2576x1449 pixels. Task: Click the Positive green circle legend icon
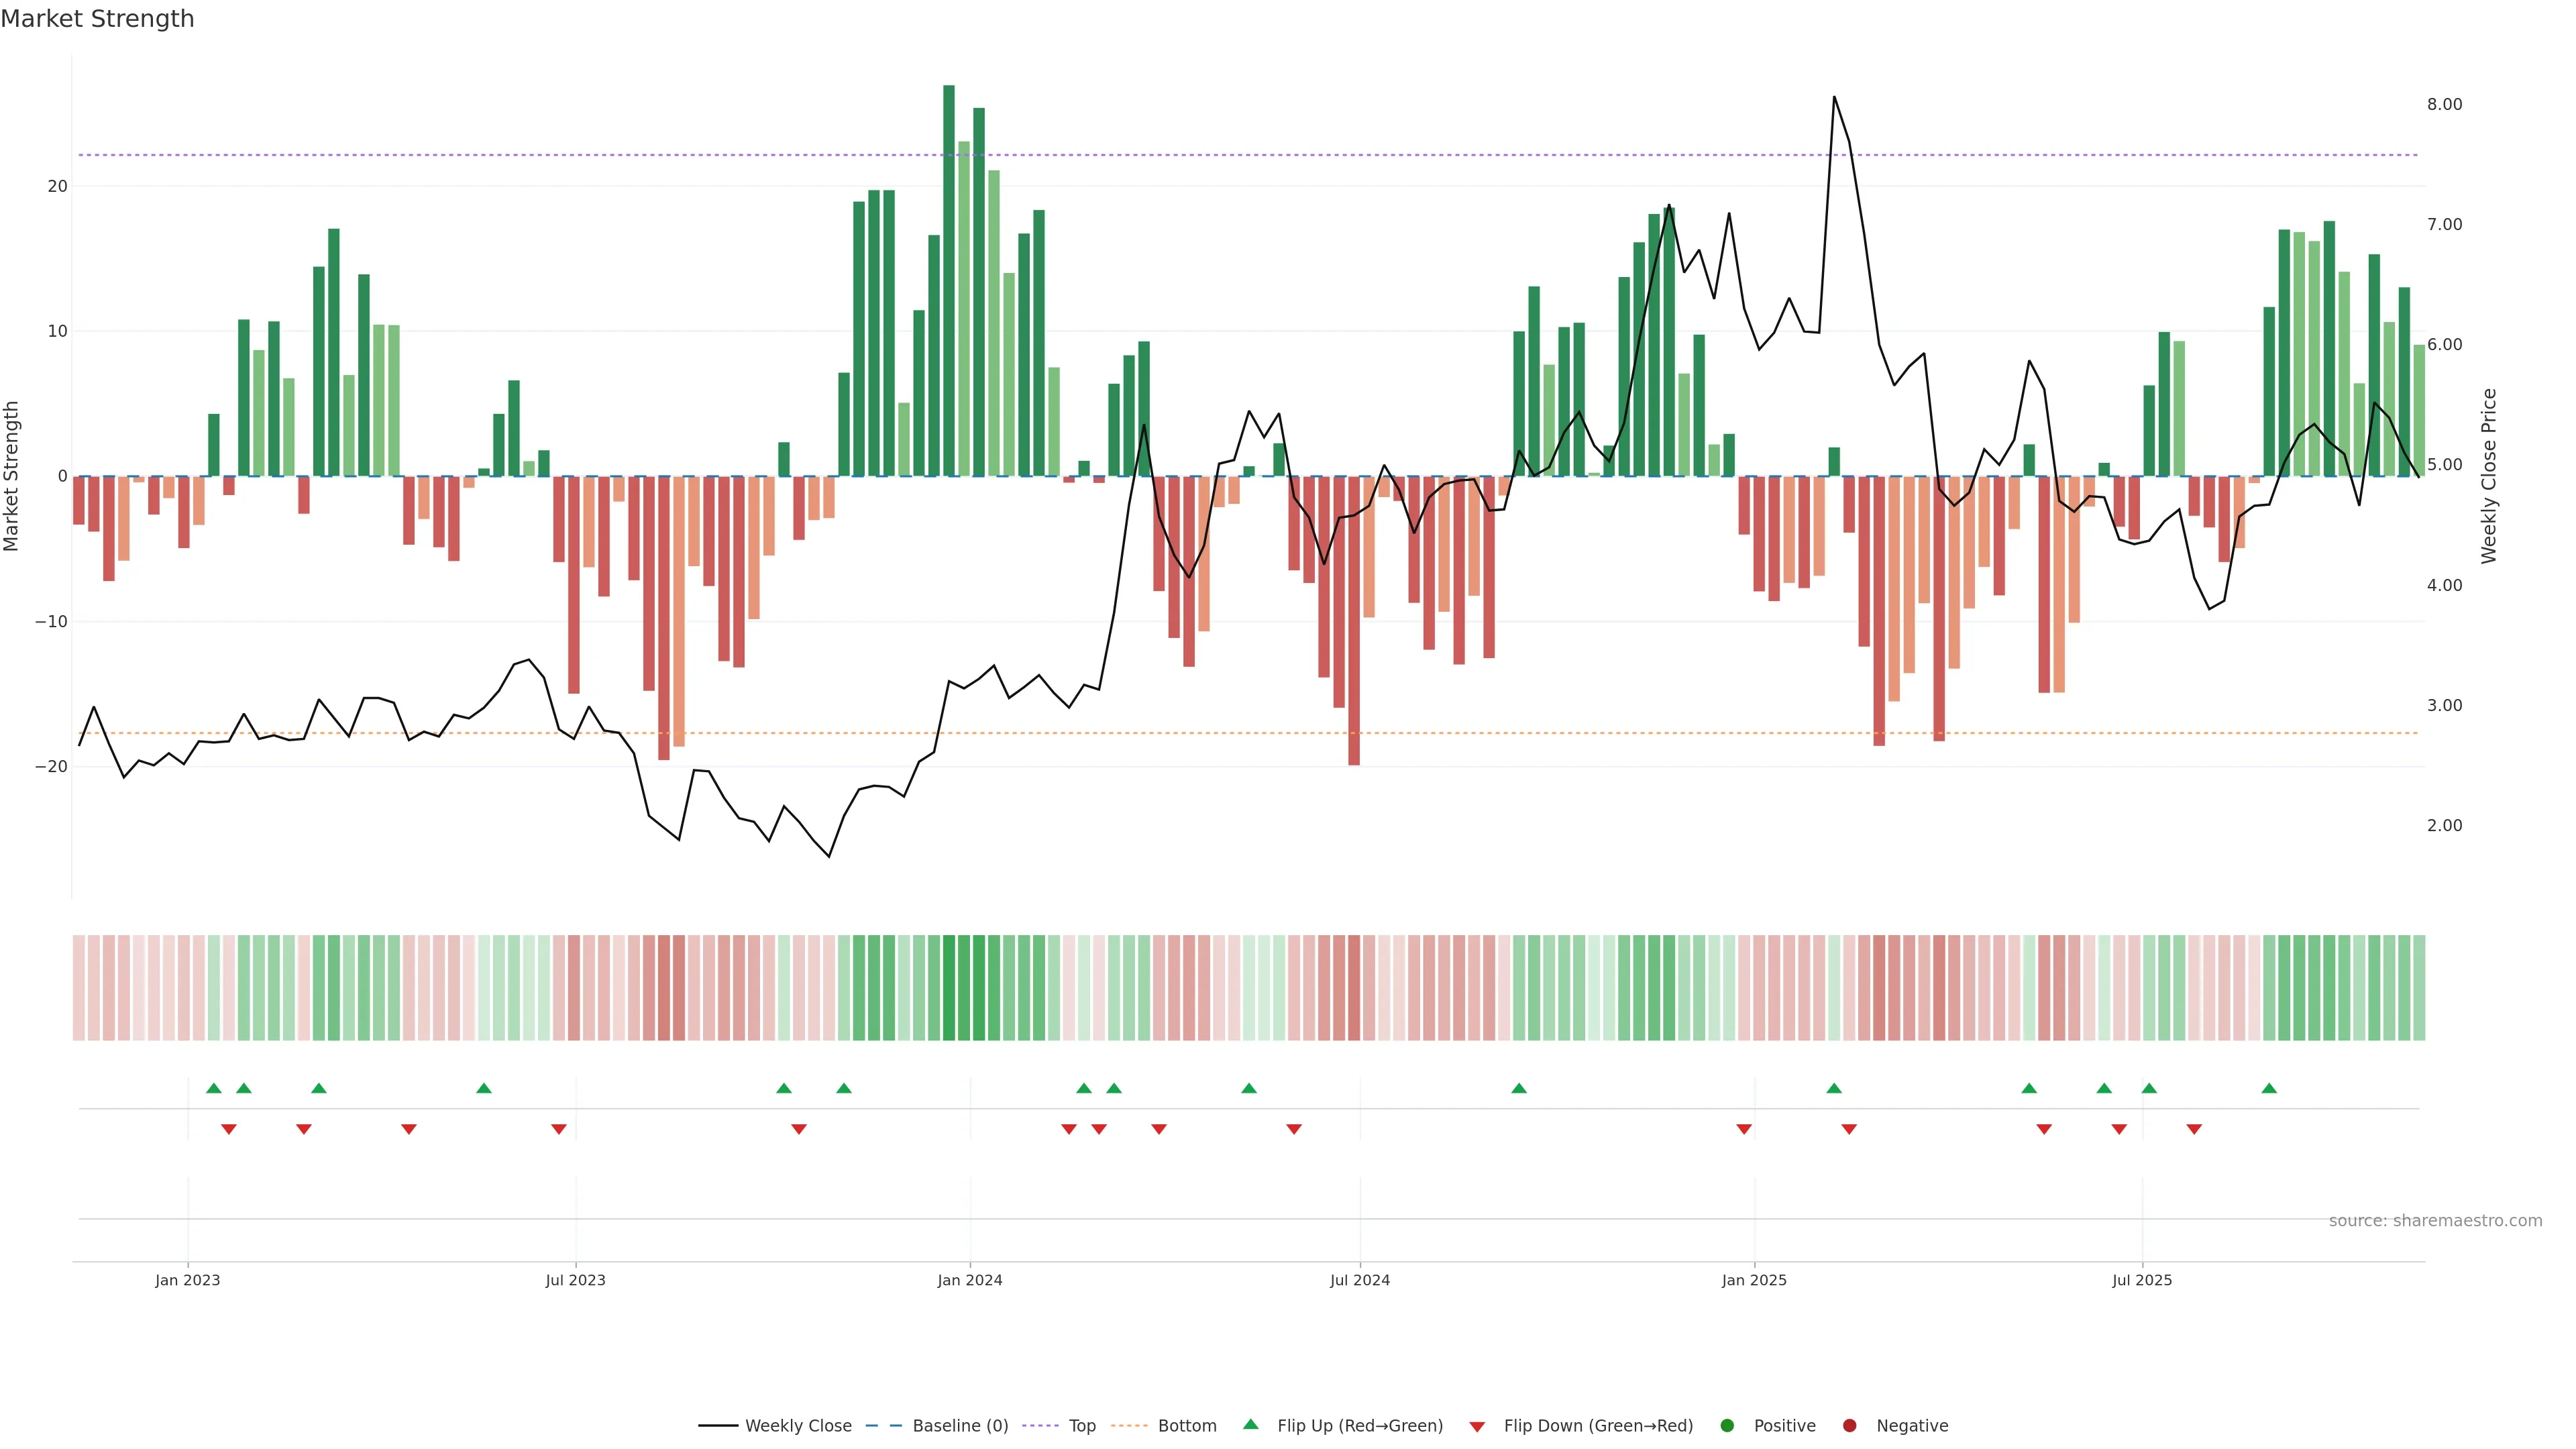1727,1426
